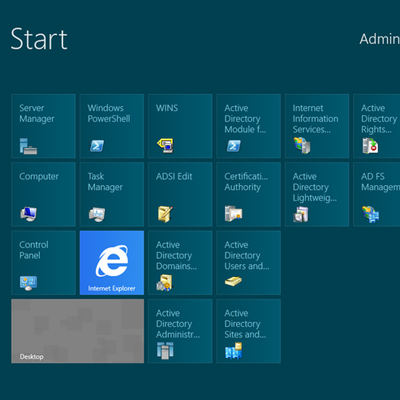Open the WINS console icon

click(165, 145)
